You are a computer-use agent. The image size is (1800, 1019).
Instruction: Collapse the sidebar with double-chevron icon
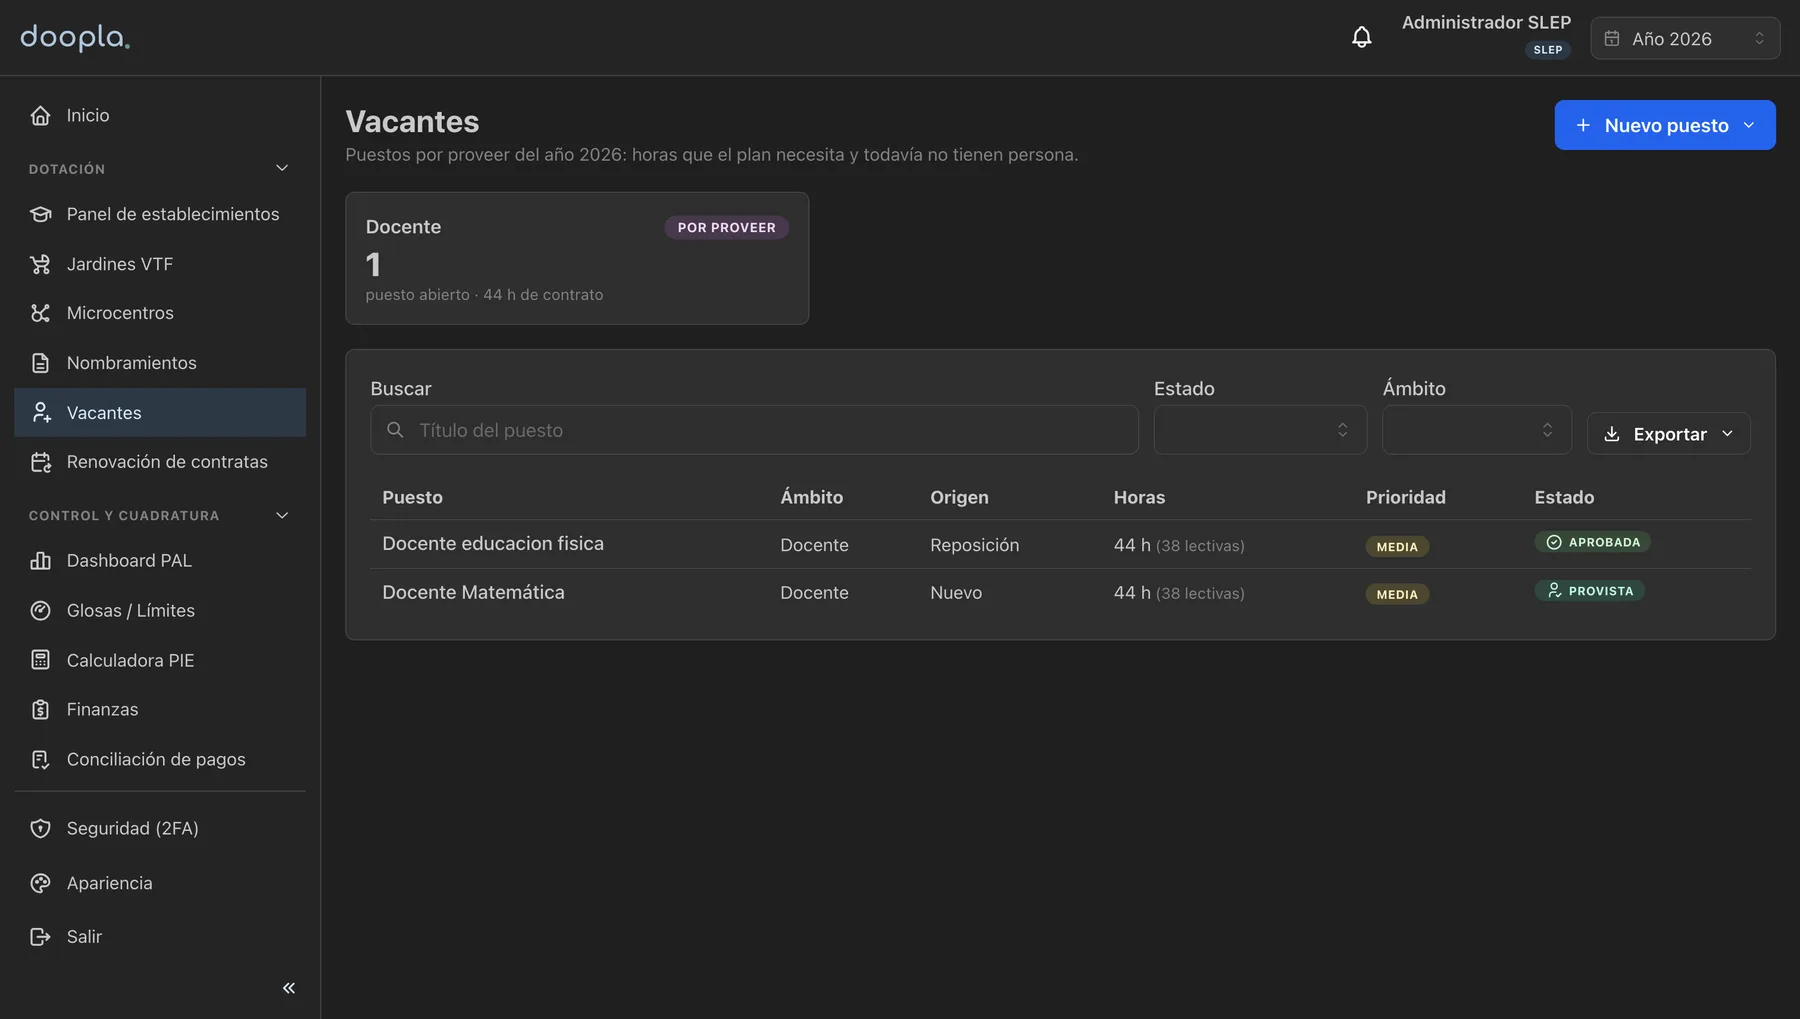[x=289, y=988]
